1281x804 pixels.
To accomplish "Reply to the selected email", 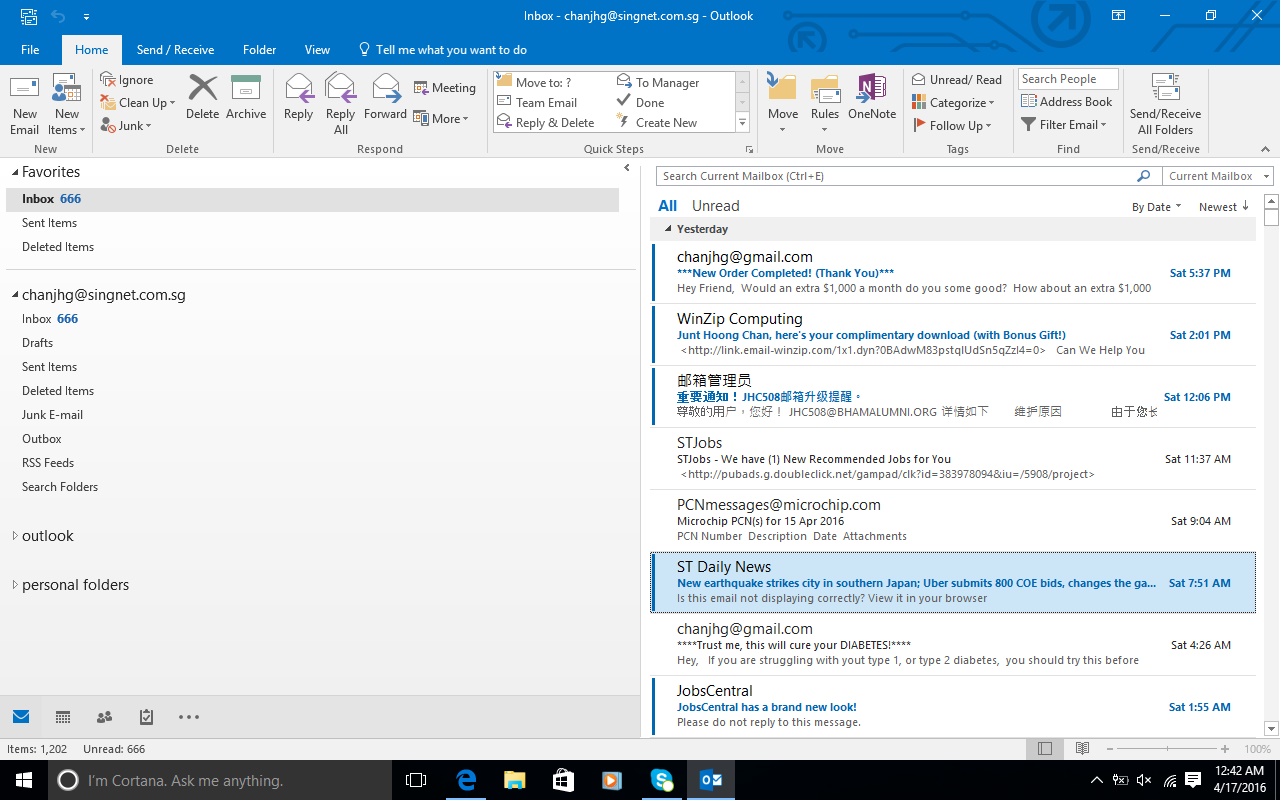I will (x=298, y=97).
